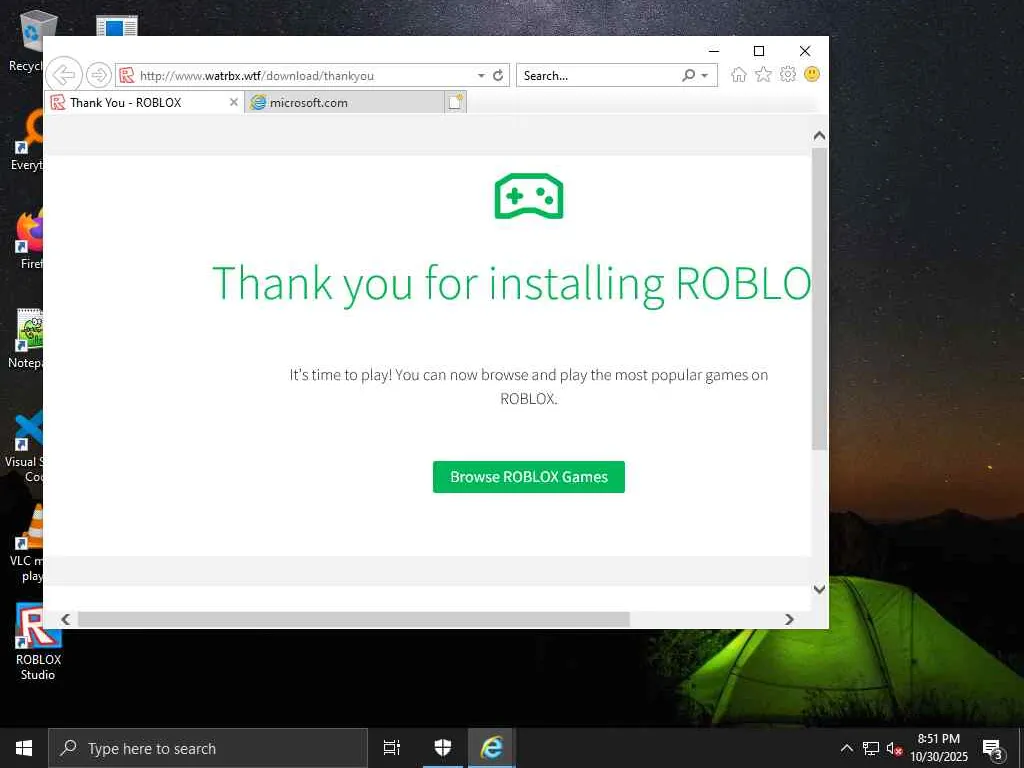This screenshot has height=768, width=1024.
Task: Switch to the microsoft.com tab
Action: point(345,102)
